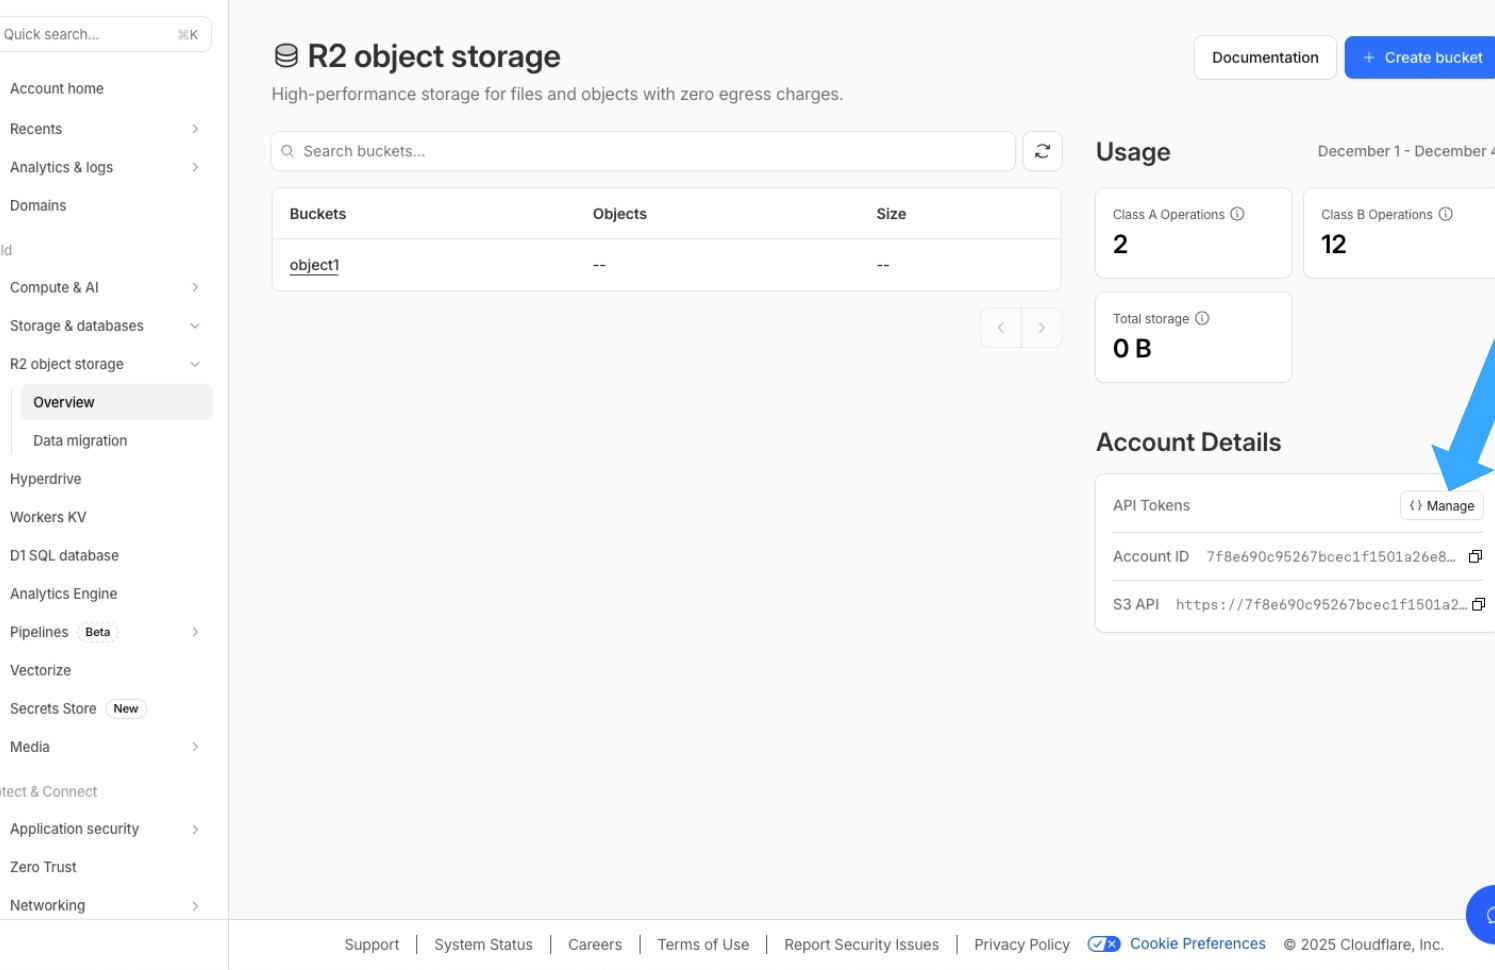Expand the Compute & AI section
Image resolution: width=1495 pixels, height=970 pixels.
click(x=195, y=287)
